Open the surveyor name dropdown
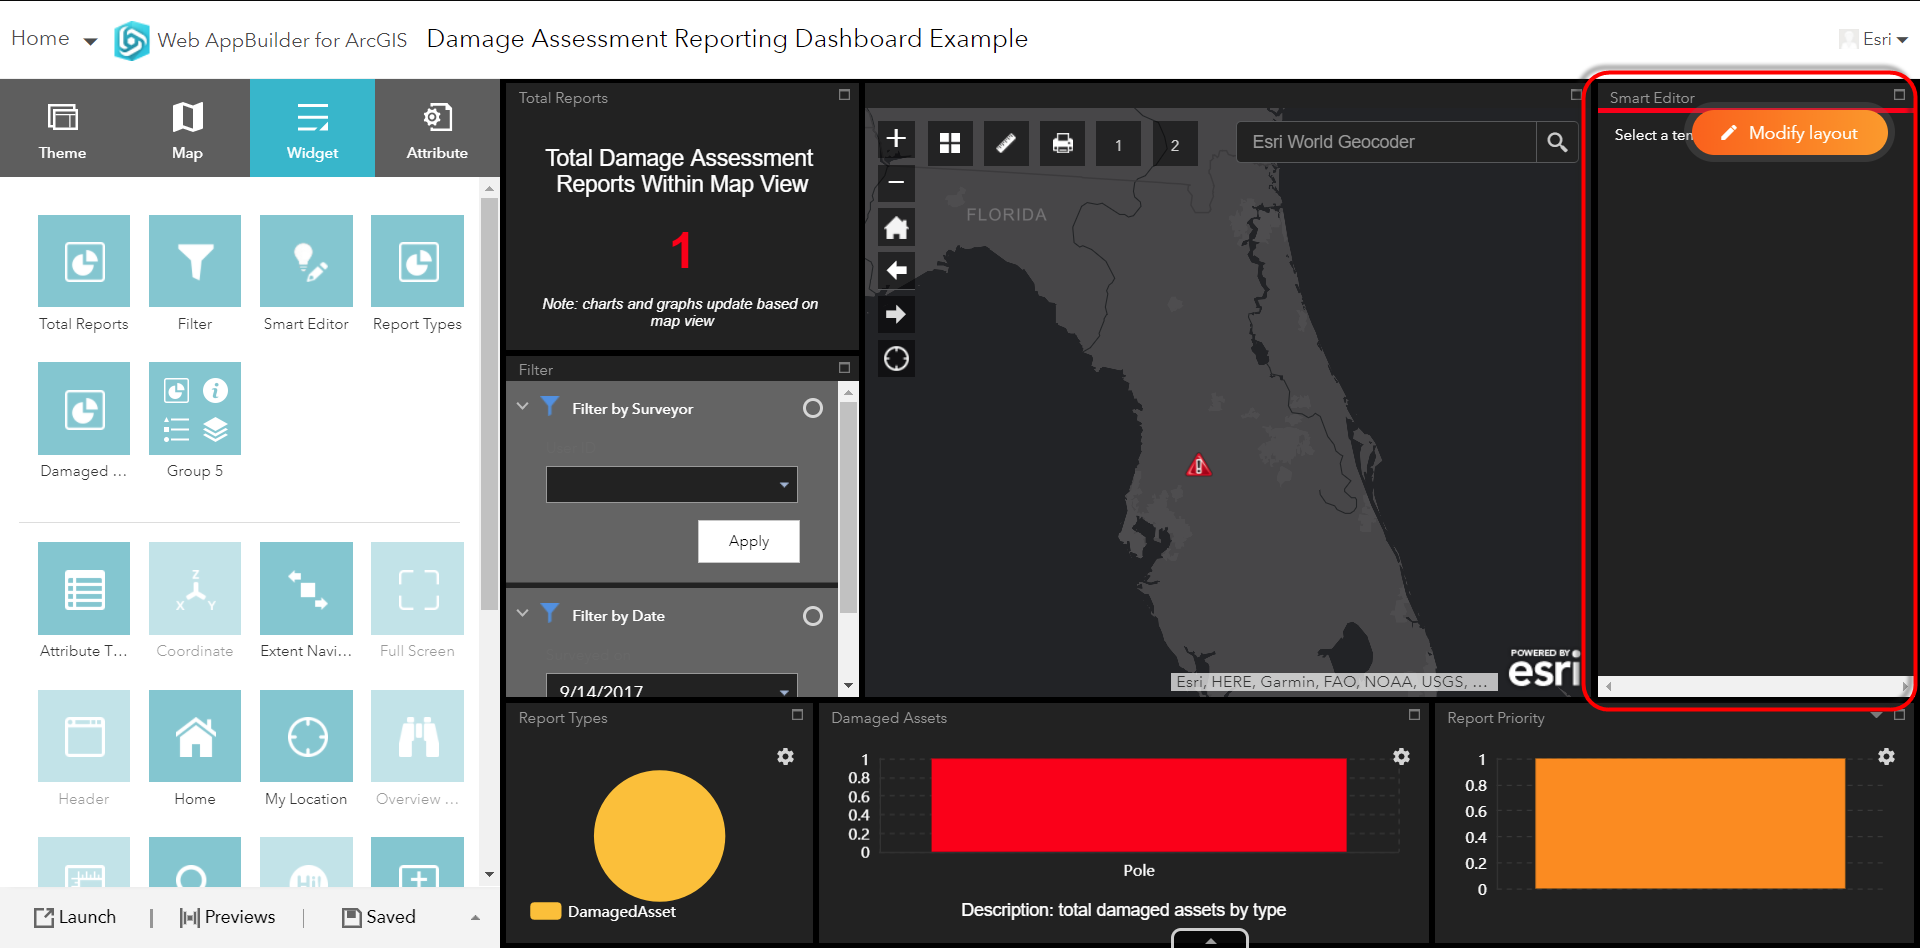Screen dimensions: 1920x948 (x=671, y=485)
